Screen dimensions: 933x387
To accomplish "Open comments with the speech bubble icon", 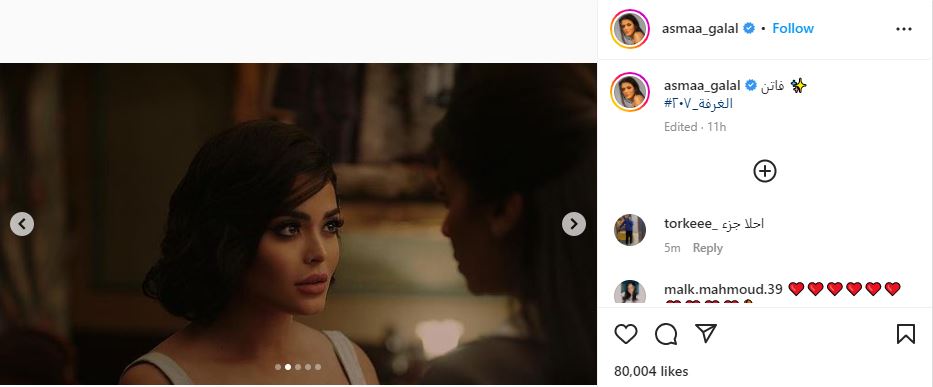I will coord(666,334).
